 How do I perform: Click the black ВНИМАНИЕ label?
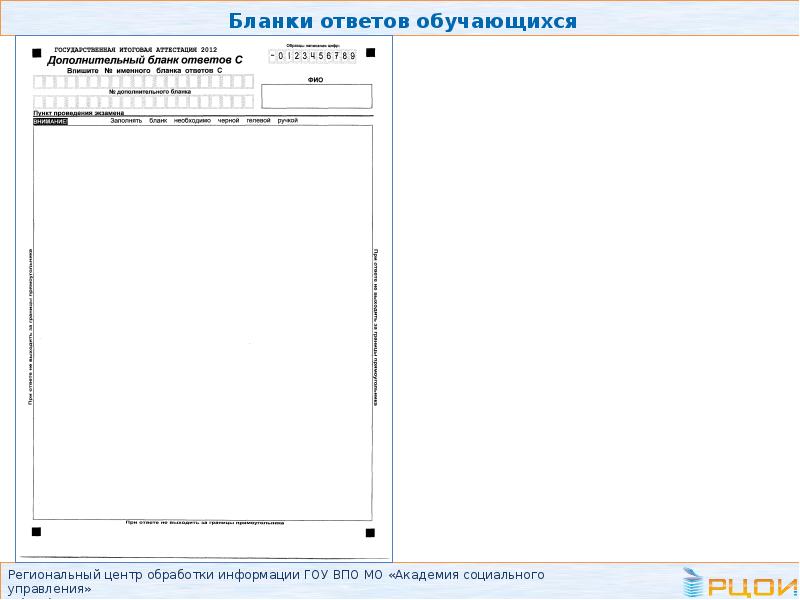pyautogui.click(x=50, y=121)
